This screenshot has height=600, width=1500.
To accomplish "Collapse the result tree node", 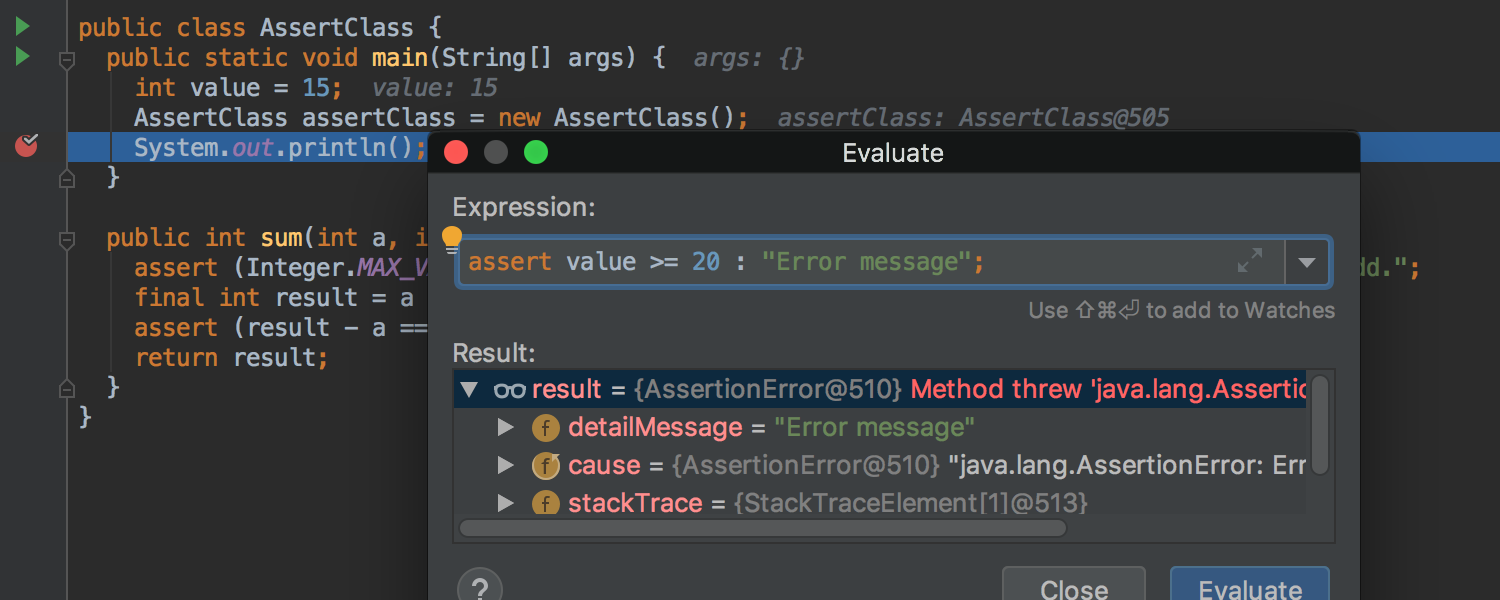I will tap(469, 389).
